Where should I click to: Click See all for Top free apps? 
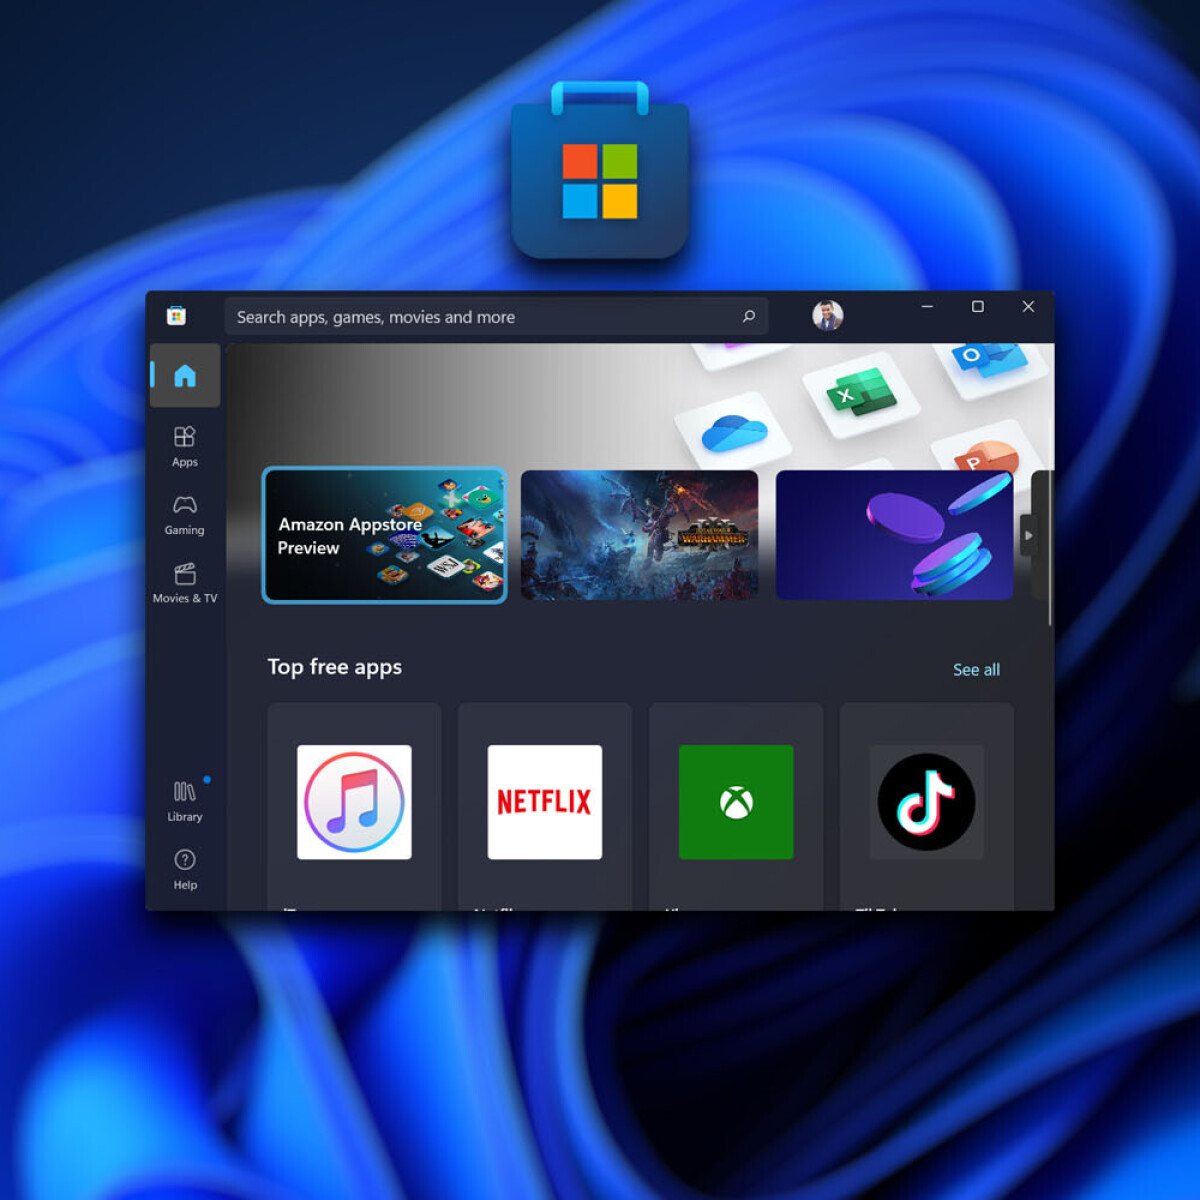pyautogui.click(x=976, y=670)
